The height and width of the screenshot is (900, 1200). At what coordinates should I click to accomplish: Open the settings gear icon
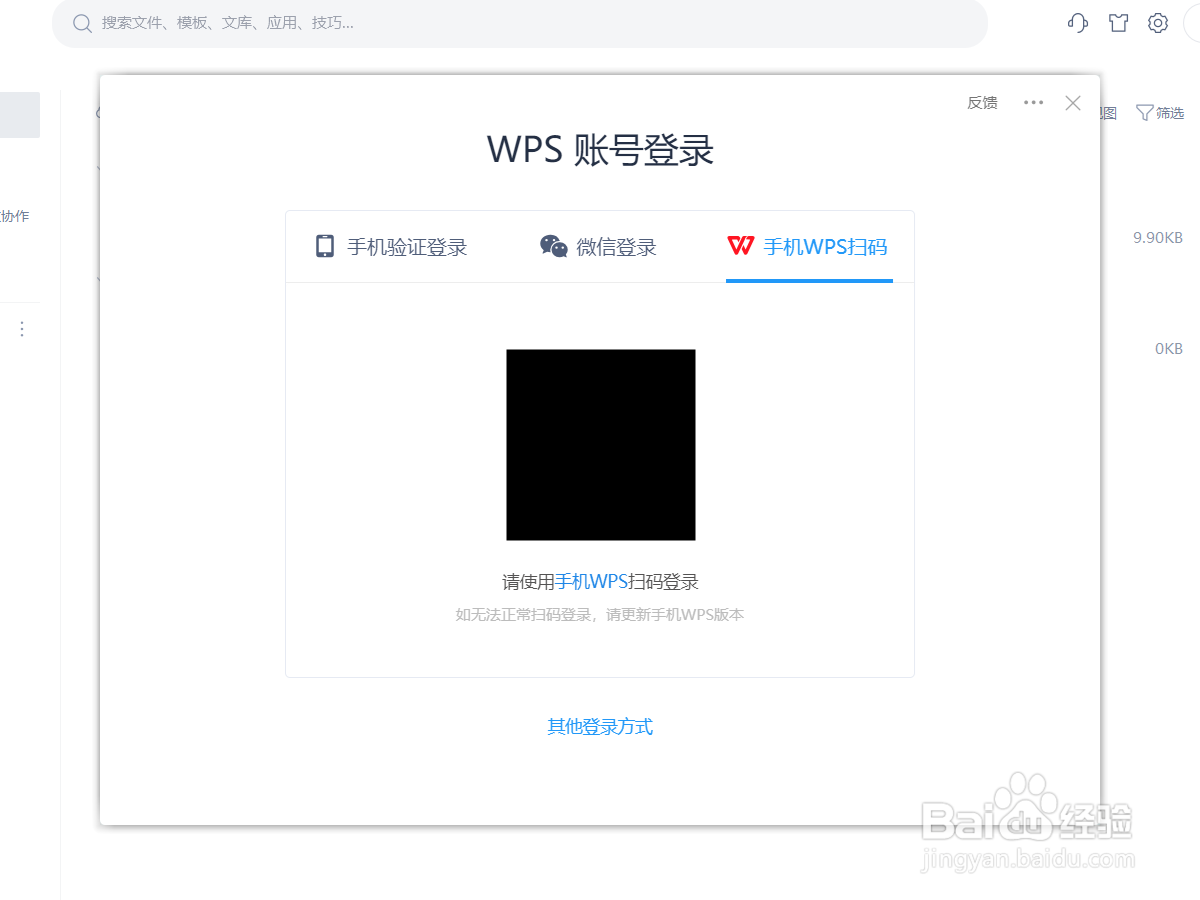coord(1157,23)
